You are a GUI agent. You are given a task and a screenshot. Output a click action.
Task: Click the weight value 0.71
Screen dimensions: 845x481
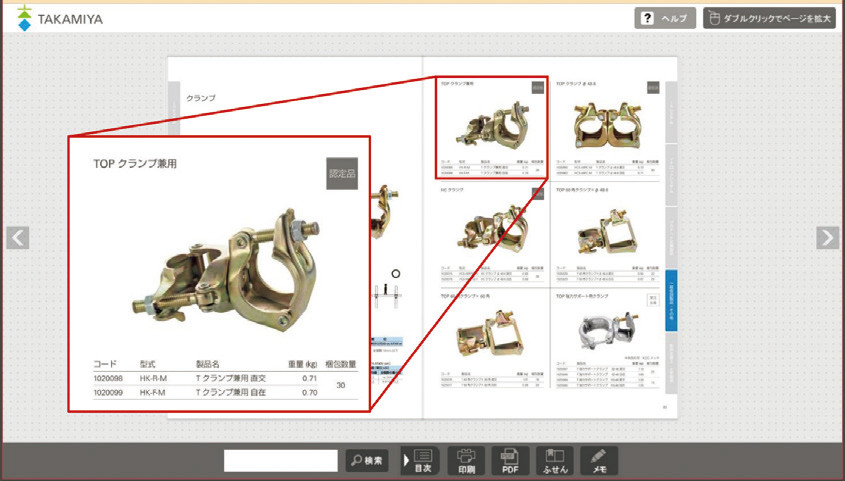pyautogui.click(x=309, y=379)
